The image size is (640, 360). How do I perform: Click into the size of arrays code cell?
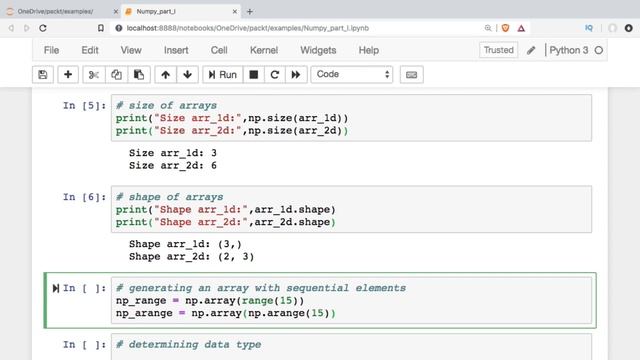pos(351,118)
